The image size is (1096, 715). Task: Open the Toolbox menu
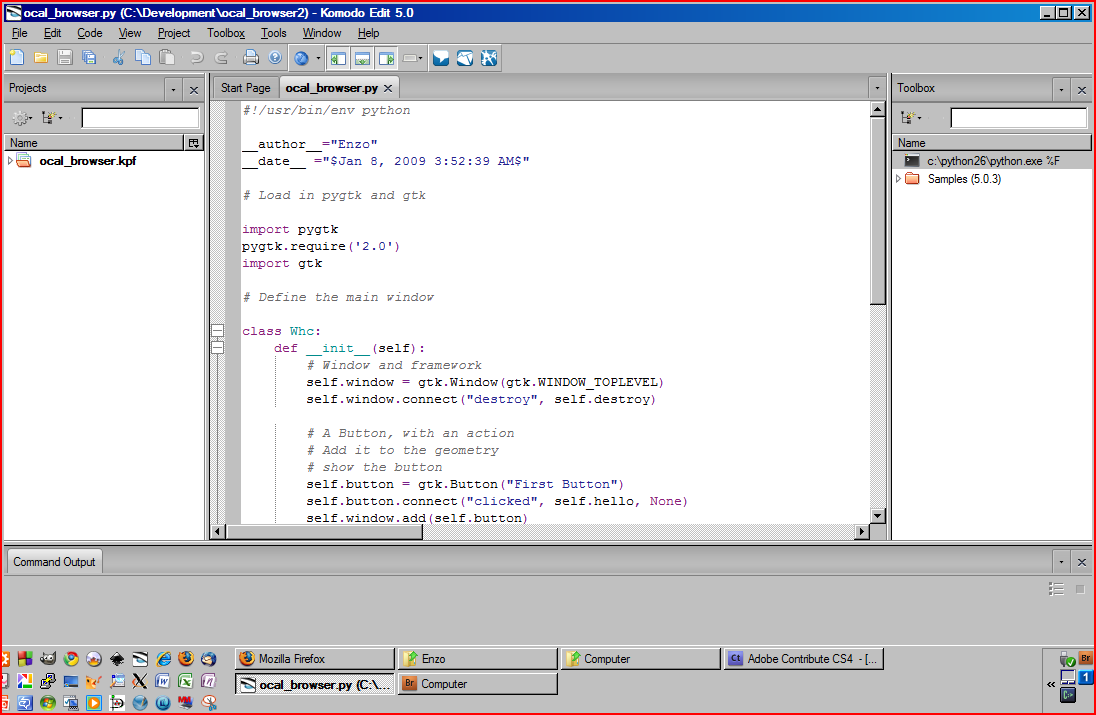pyautogui.click(x=226, y=33)
